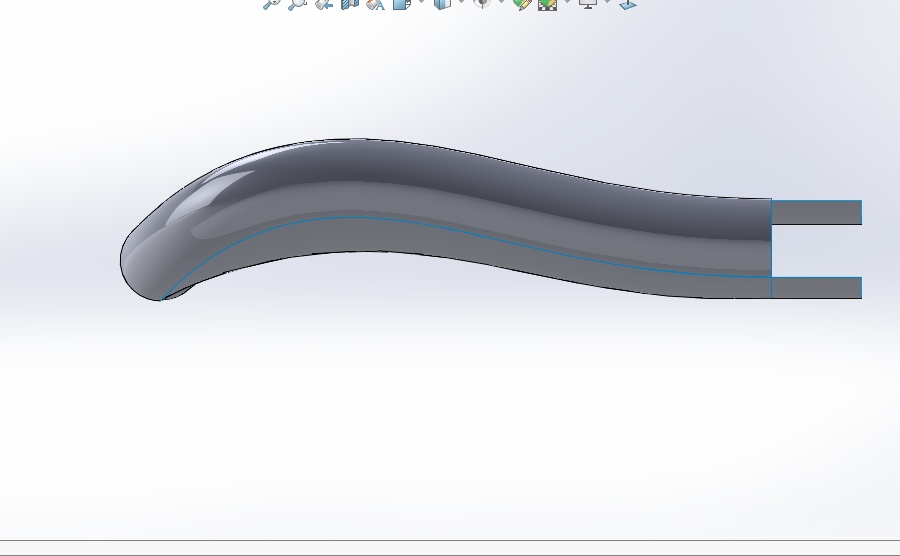Viewport: 900px width, 556px height.
Task: Open the Apply Scene icon
Action: [x=548, y=3]
